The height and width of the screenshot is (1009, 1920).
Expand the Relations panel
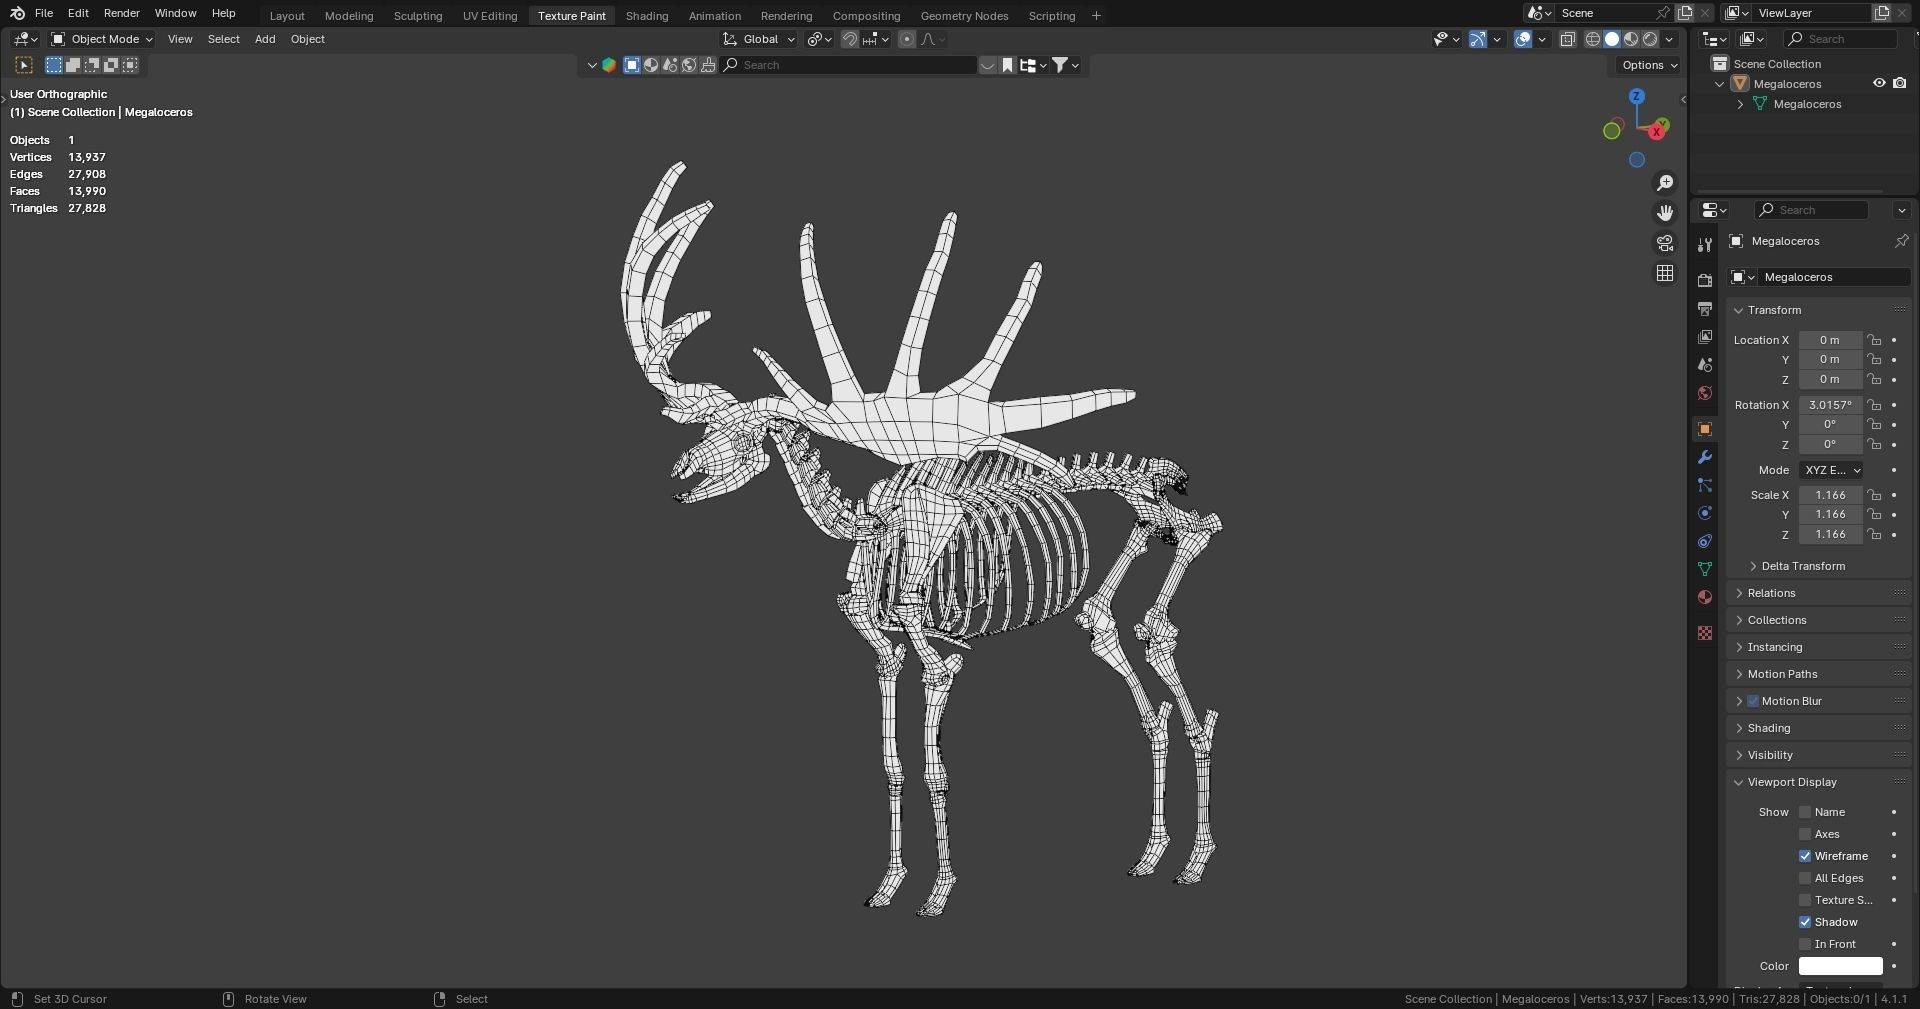[1771, 593]
